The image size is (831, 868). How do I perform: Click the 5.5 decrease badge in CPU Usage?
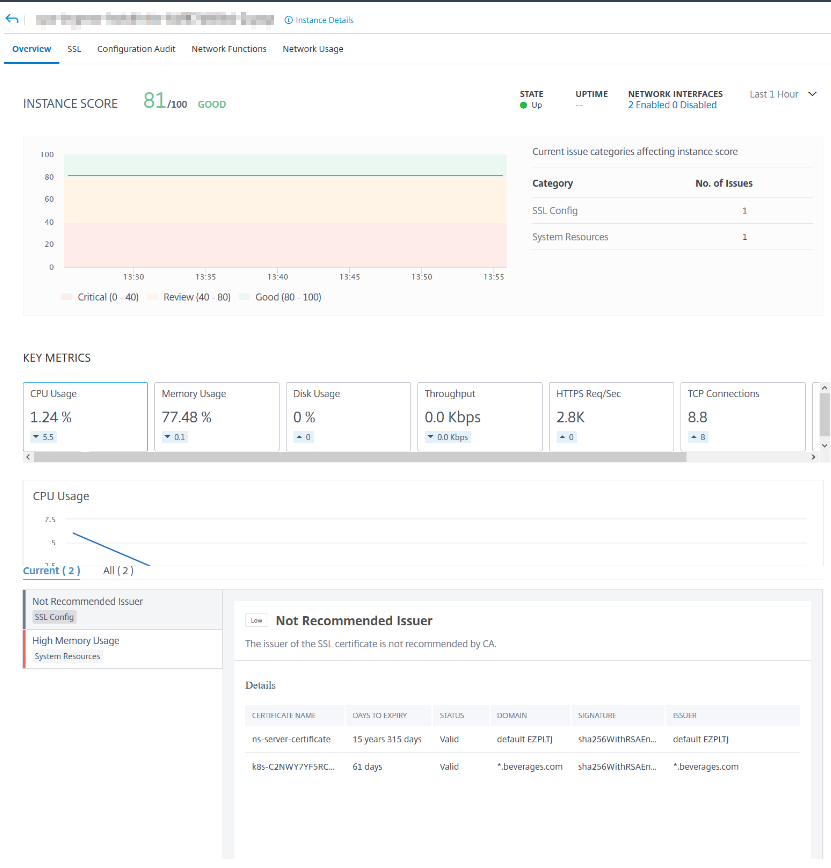43,437
